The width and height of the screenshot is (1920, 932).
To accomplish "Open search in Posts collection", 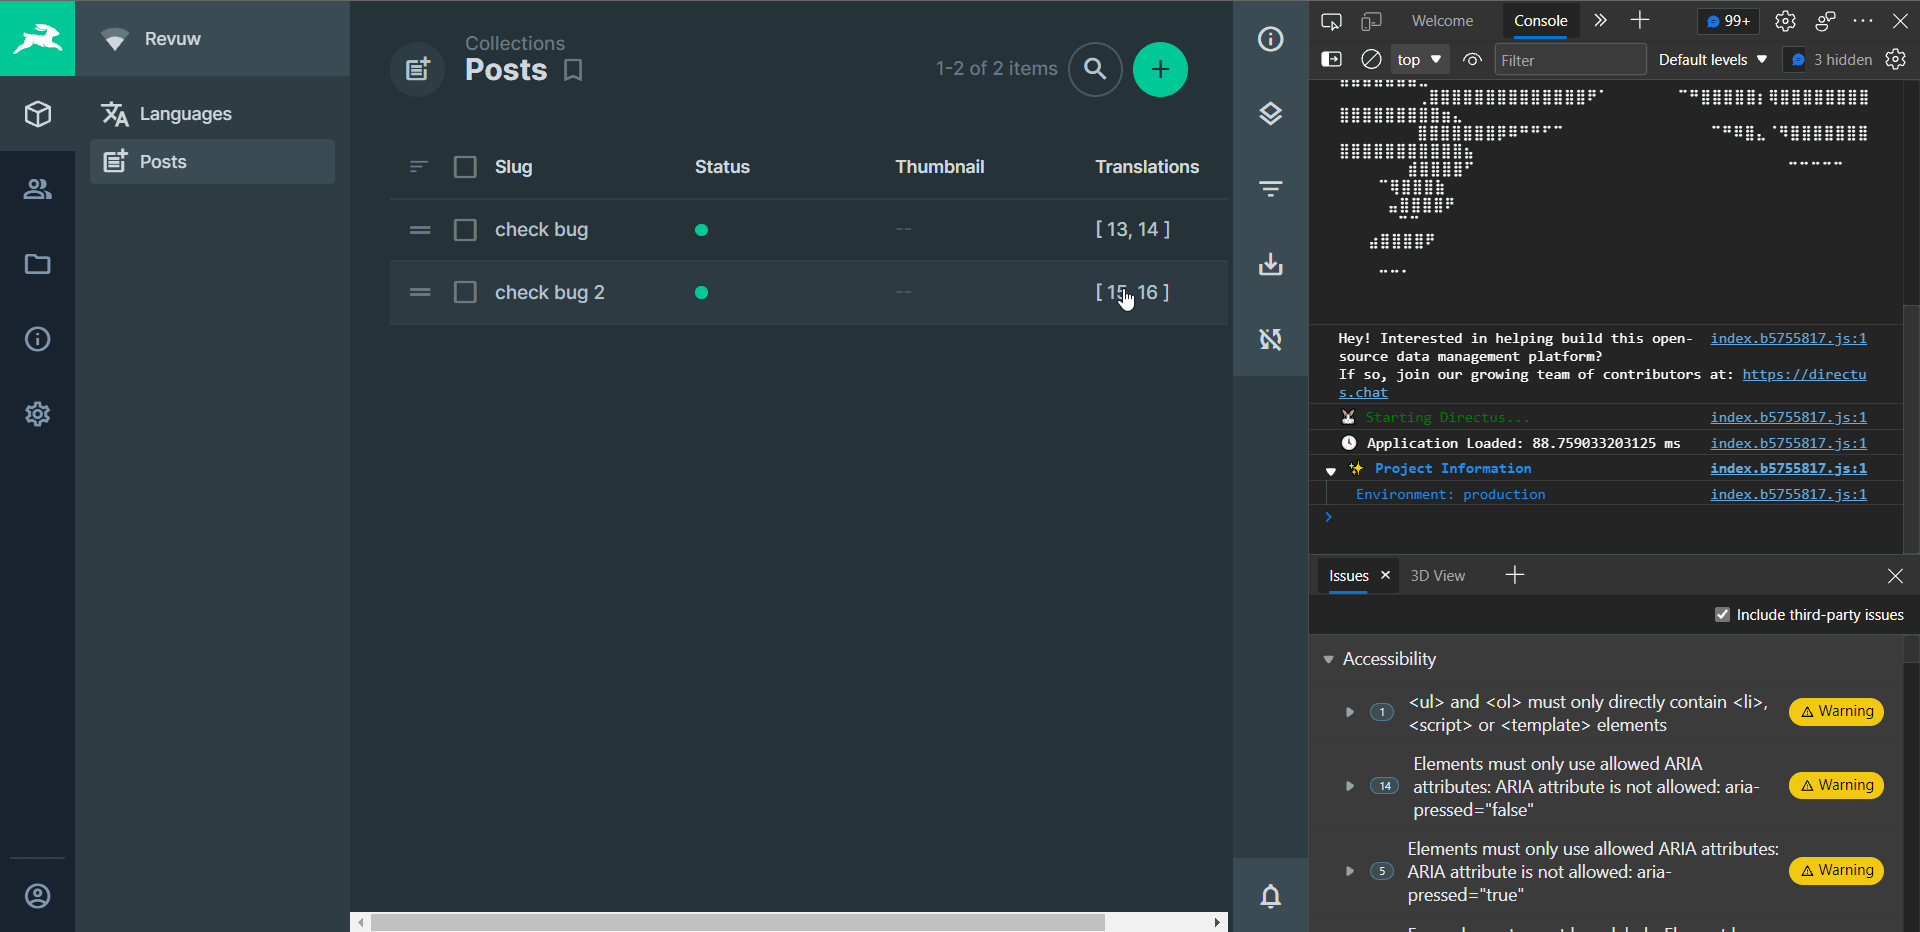I will [x=1095, y=69].
